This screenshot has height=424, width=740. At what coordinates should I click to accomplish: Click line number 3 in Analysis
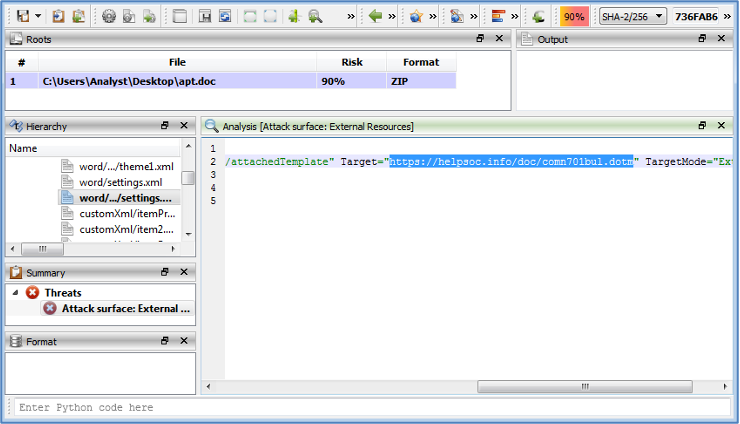point(213,175)
